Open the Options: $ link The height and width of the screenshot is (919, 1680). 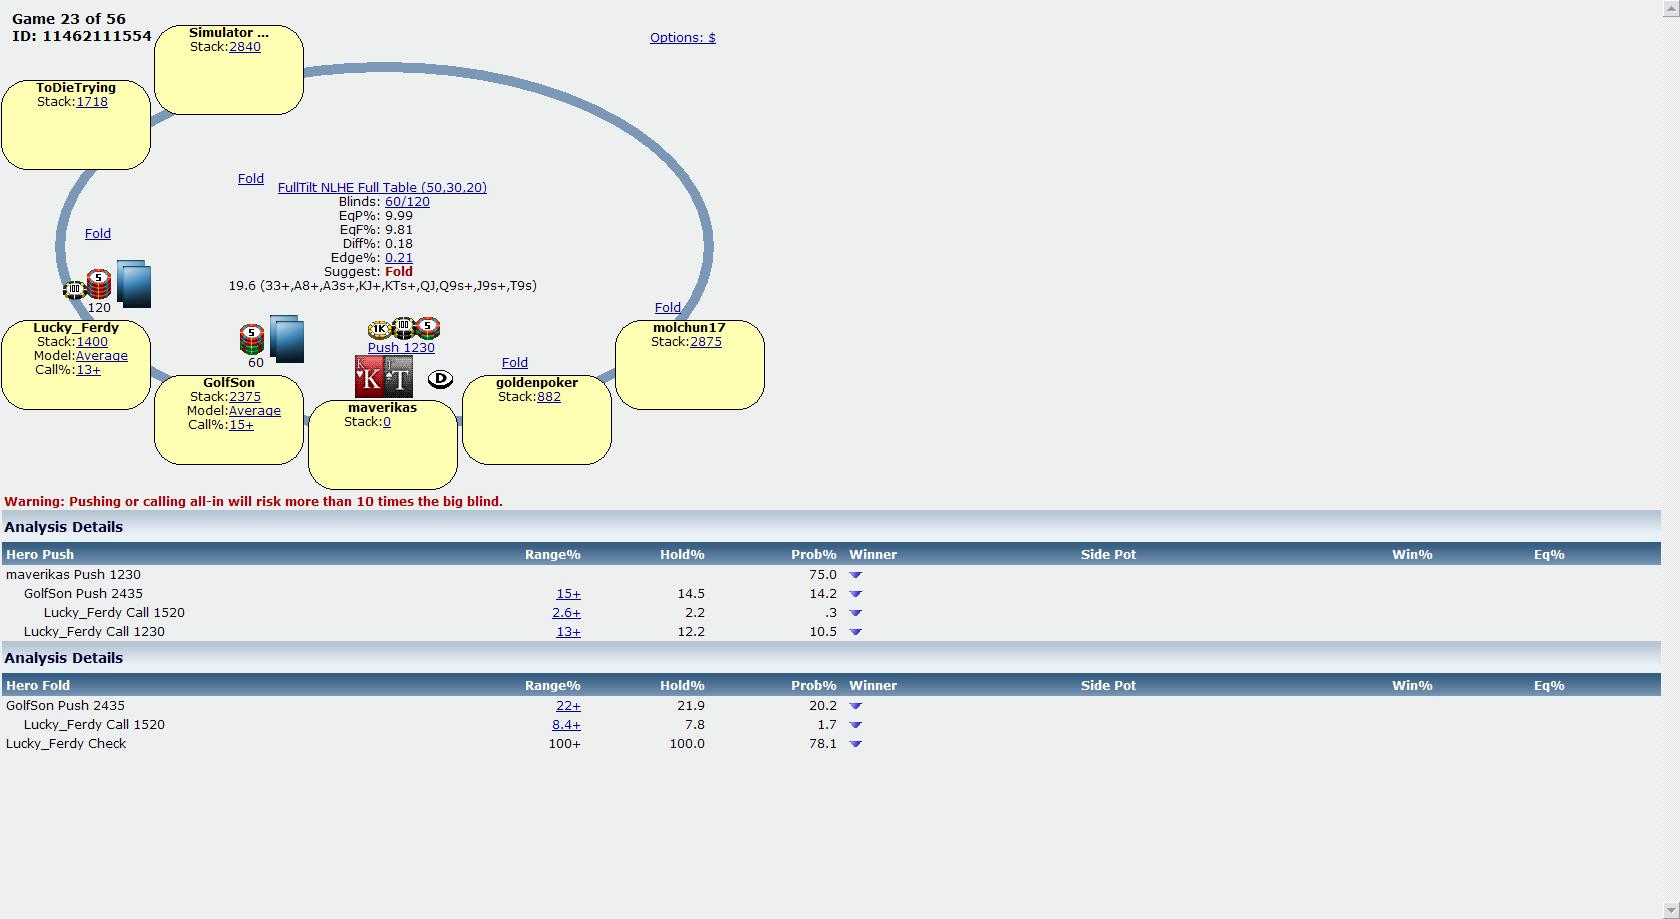683,37
